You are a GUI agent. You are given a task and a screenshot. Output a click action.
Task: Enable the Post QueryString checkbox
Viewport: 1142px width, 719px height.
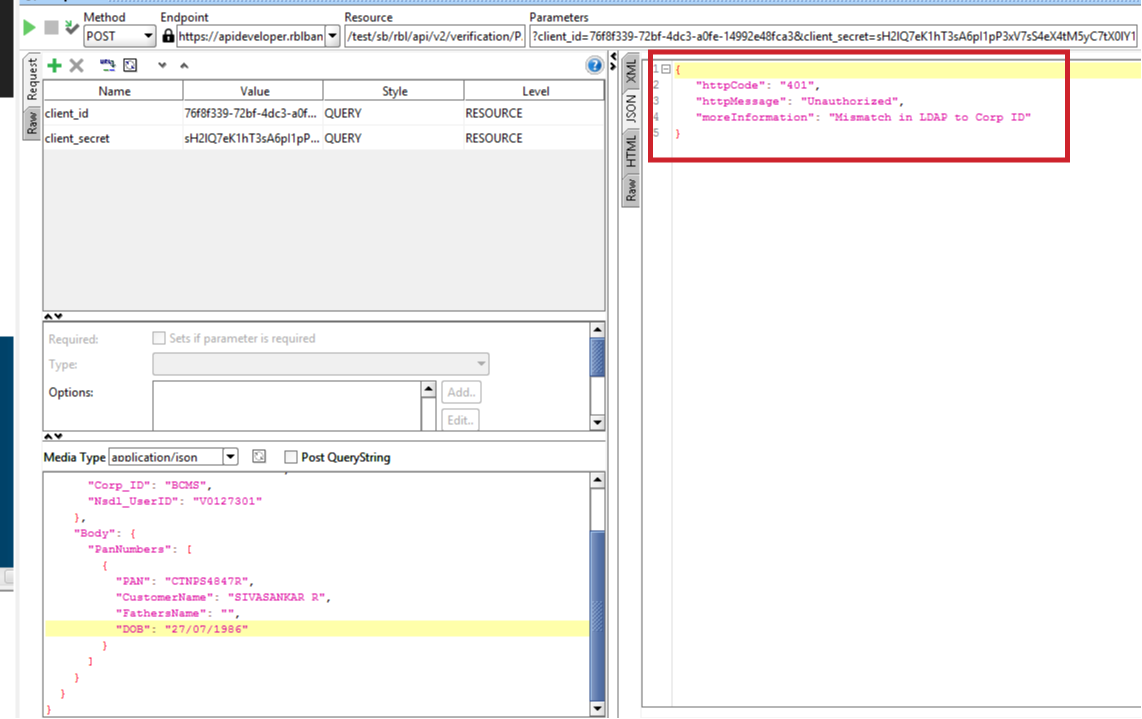291,457
